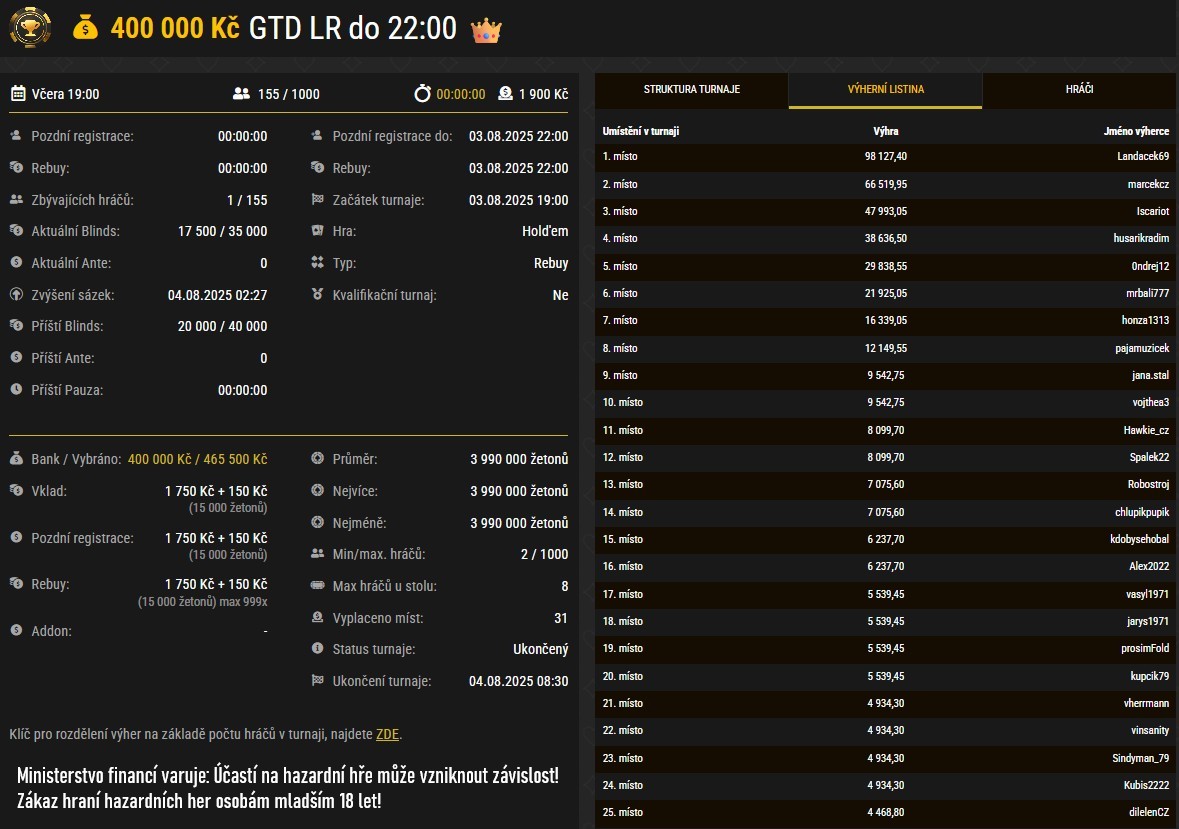The image size is (1179, 829).
Task: Switch to the Výherní listina tab
Action: [x=885, y=90]
